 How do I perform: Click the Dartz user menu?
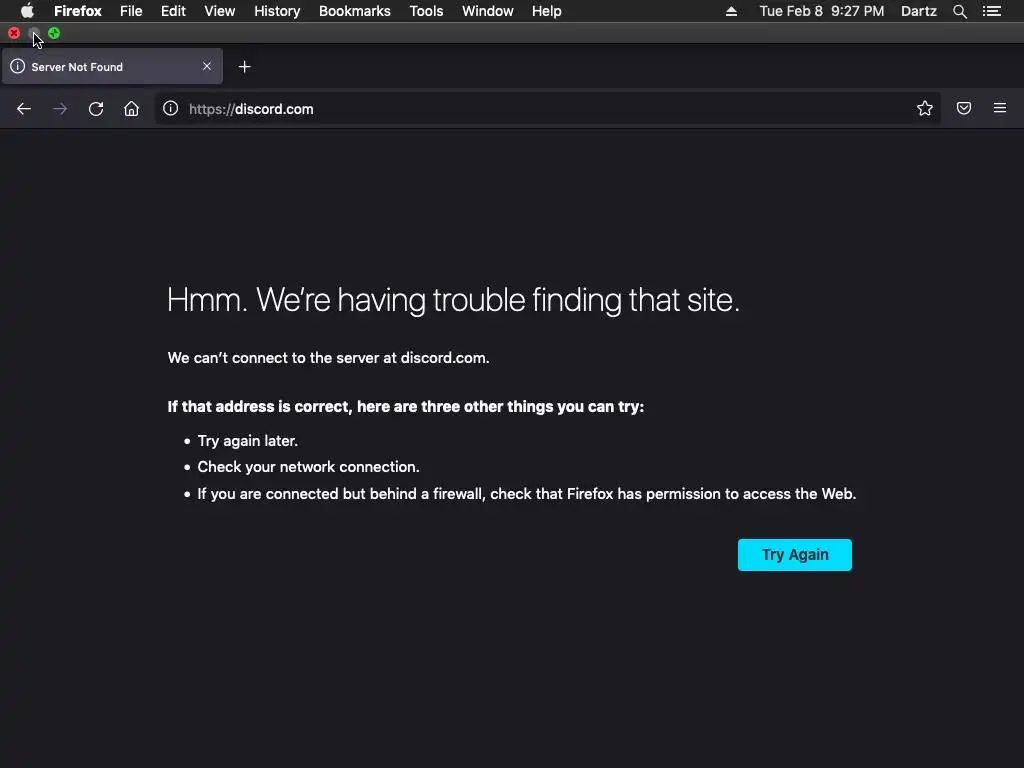[x=919, y=11]
